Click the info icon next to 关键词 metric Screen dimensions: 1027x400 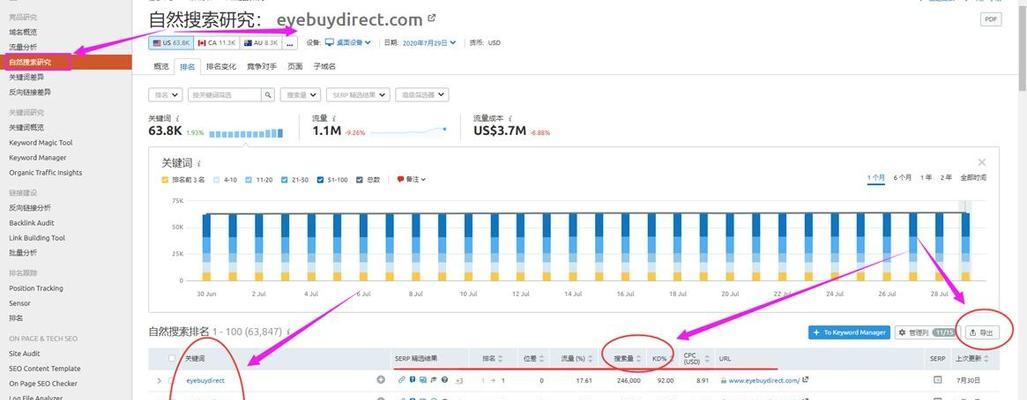click(177, 119)
